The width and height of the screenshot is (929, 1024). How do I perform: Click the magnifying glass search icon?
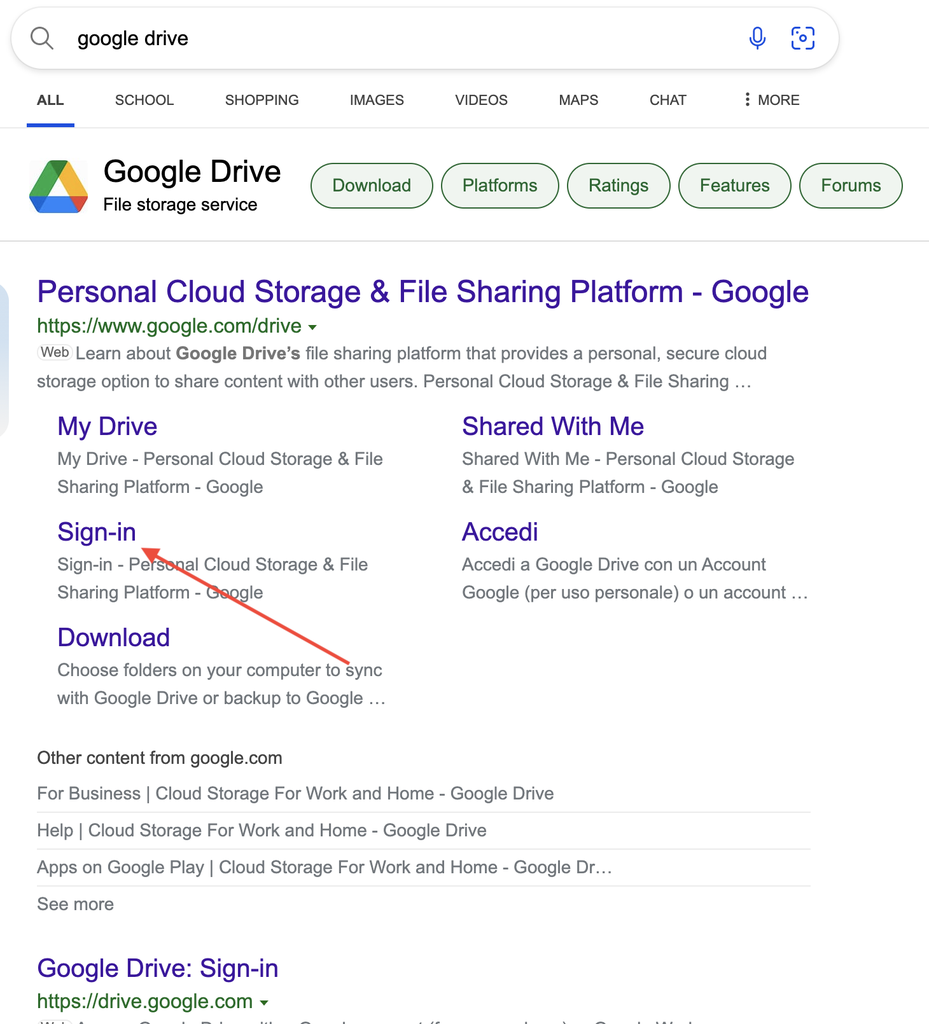pyautogui.click(x=42, y=39)
